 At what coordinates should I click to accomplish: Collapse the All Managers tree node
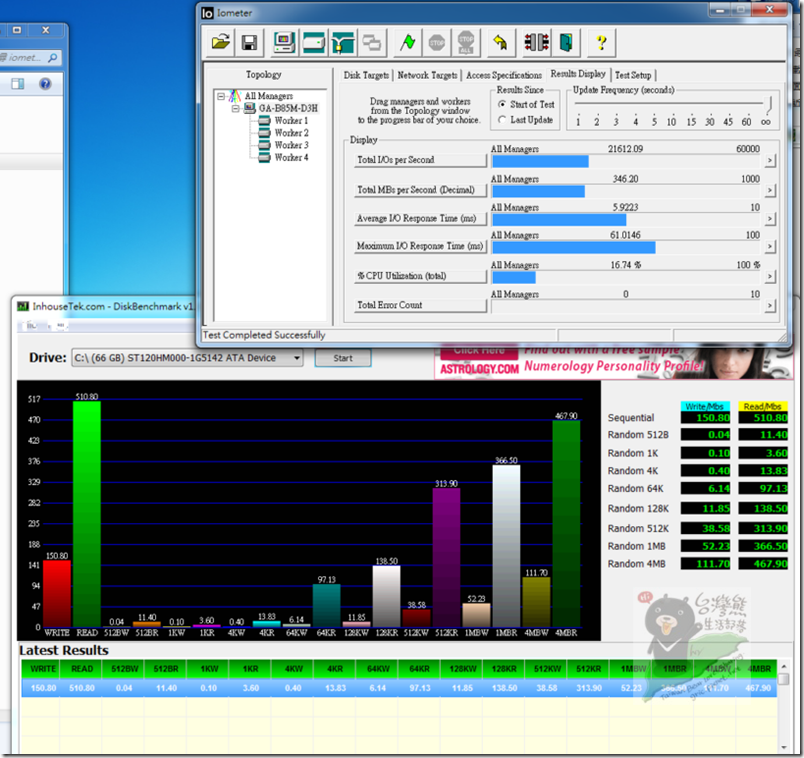221,96
